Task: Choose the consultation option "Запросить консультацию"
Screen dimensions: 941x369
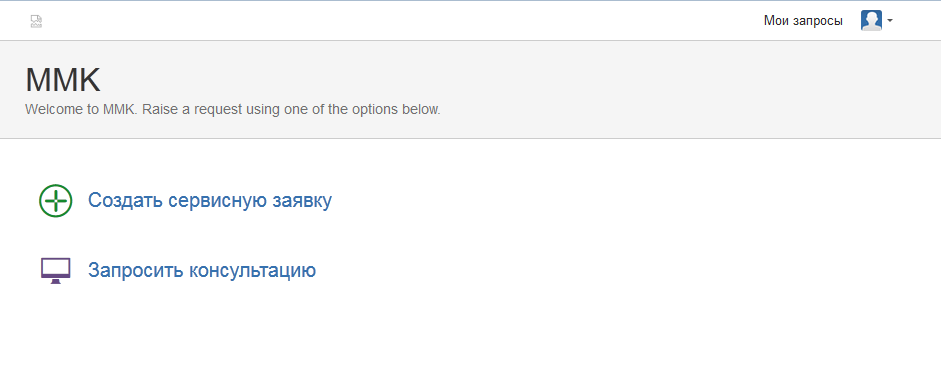Action: point(202,271)
